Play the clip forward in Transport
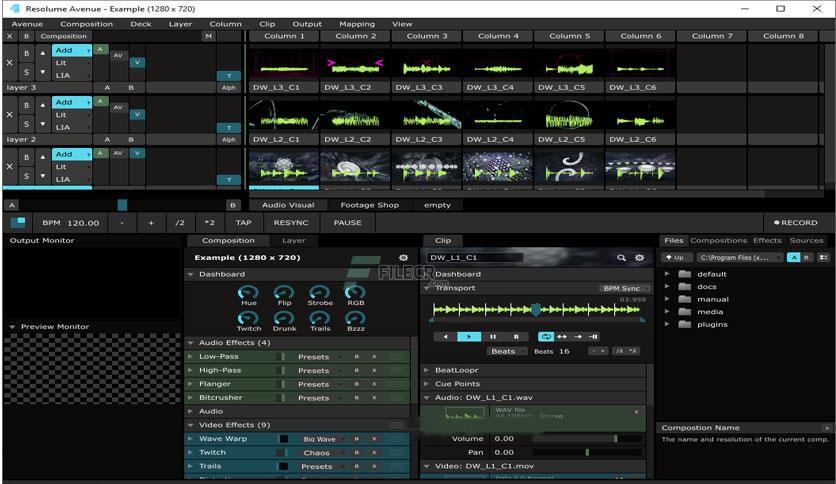836x484 pixels. 469,336
